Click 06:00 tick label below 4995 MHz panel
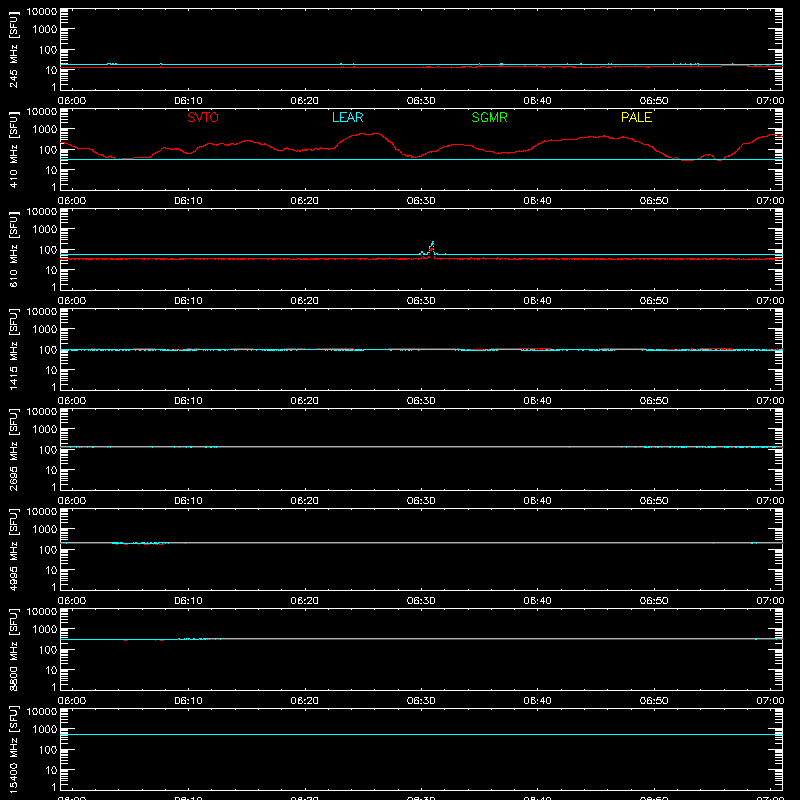 tap(72, 601)
